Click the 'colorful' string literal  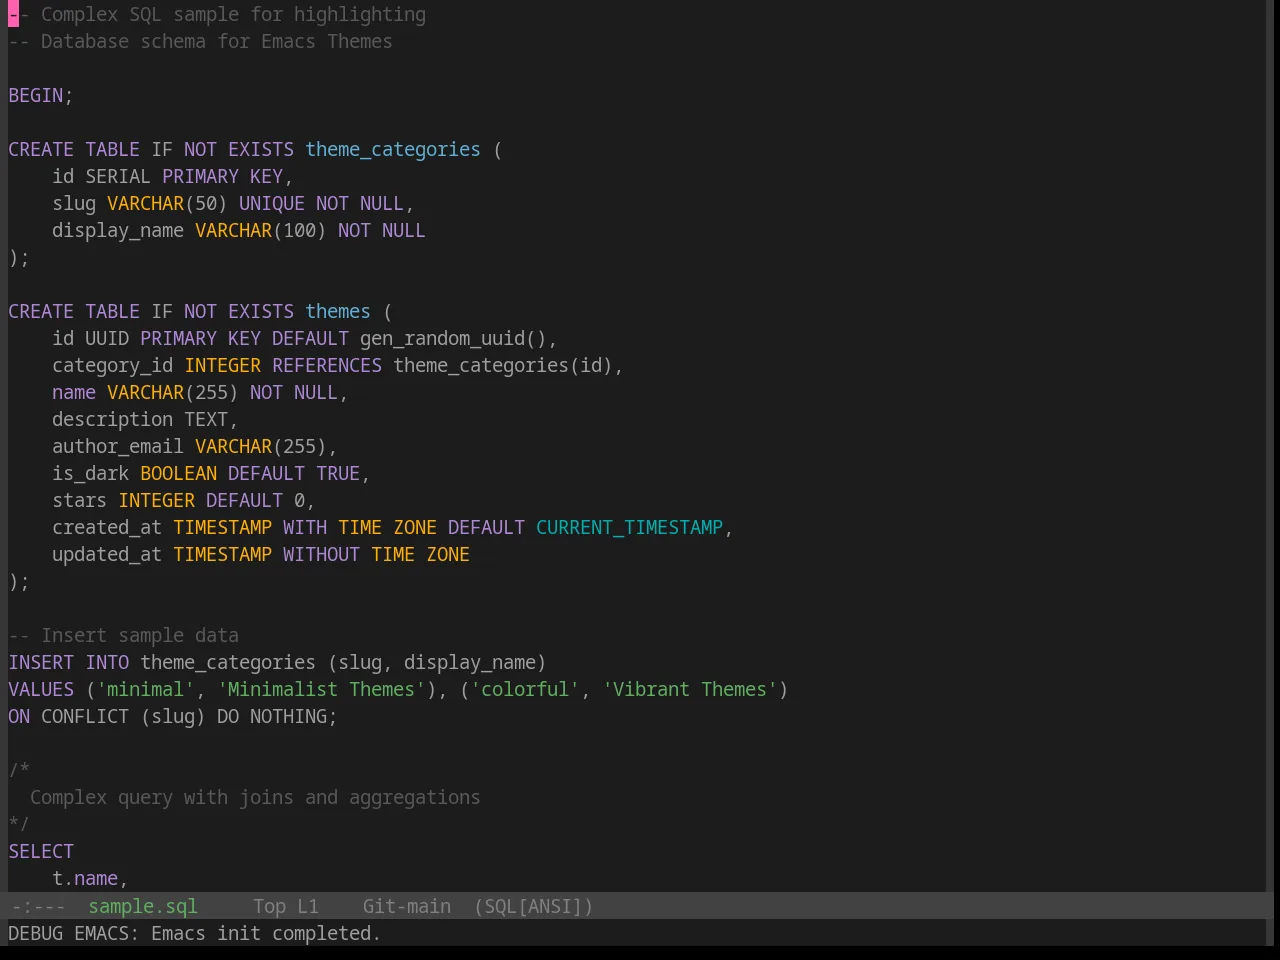[x=525, y=689]
